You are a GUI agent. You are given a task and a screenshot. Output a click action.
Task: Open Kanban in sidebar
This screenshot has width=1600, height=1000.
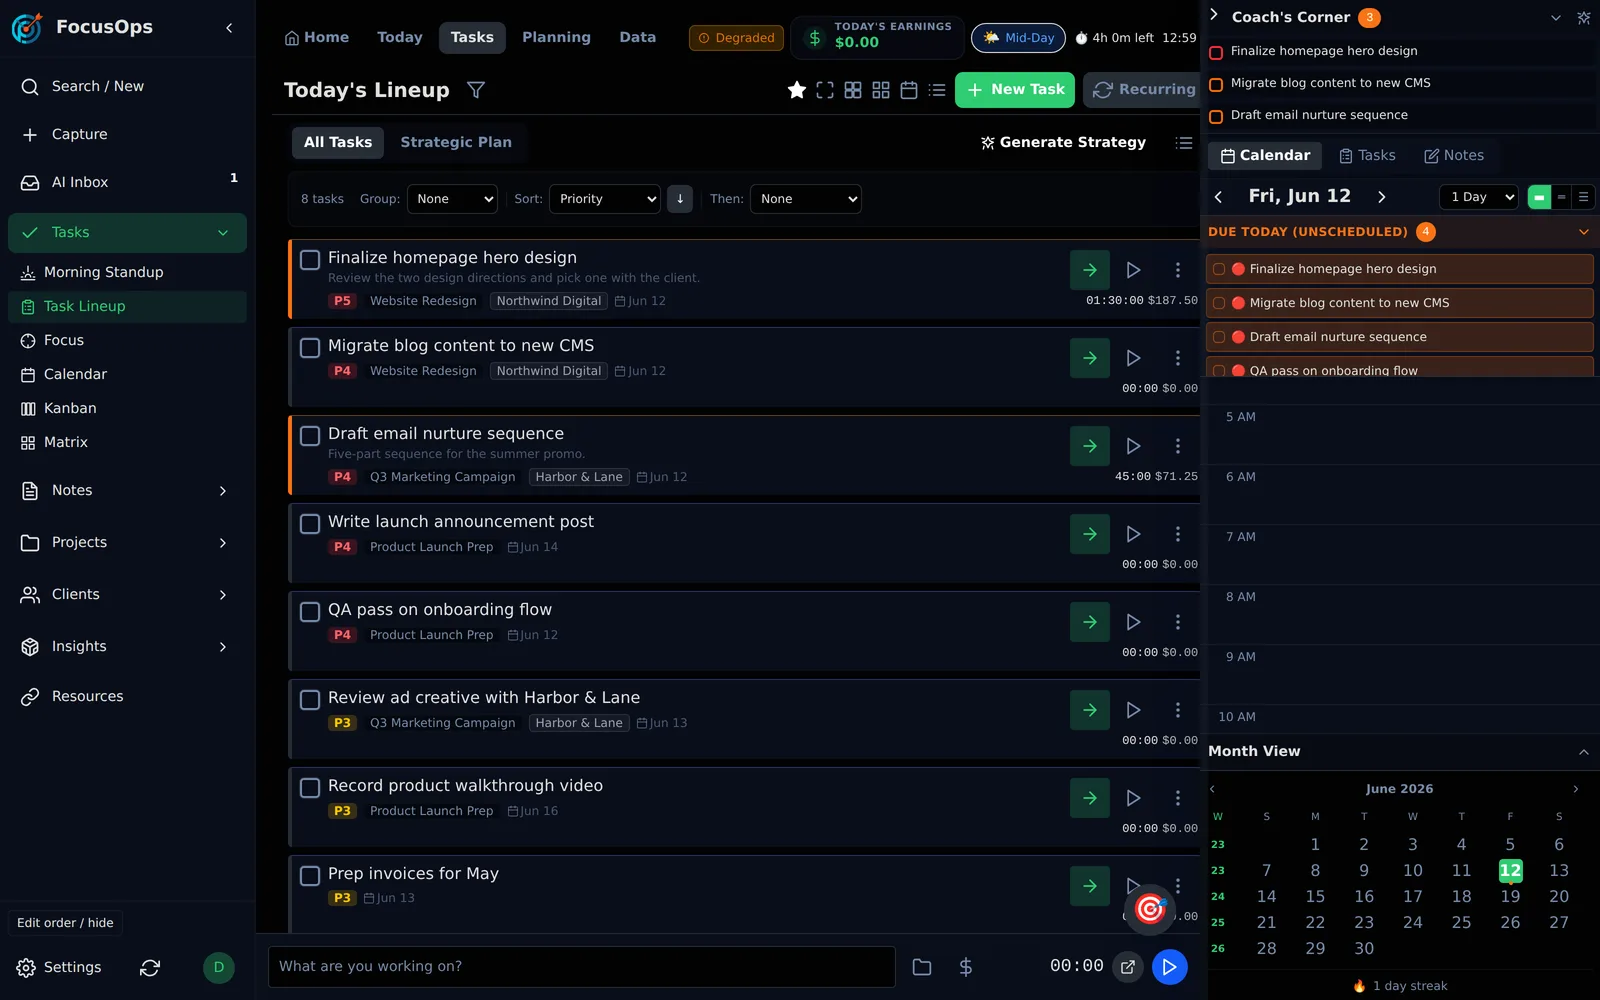tap(70, 409)
